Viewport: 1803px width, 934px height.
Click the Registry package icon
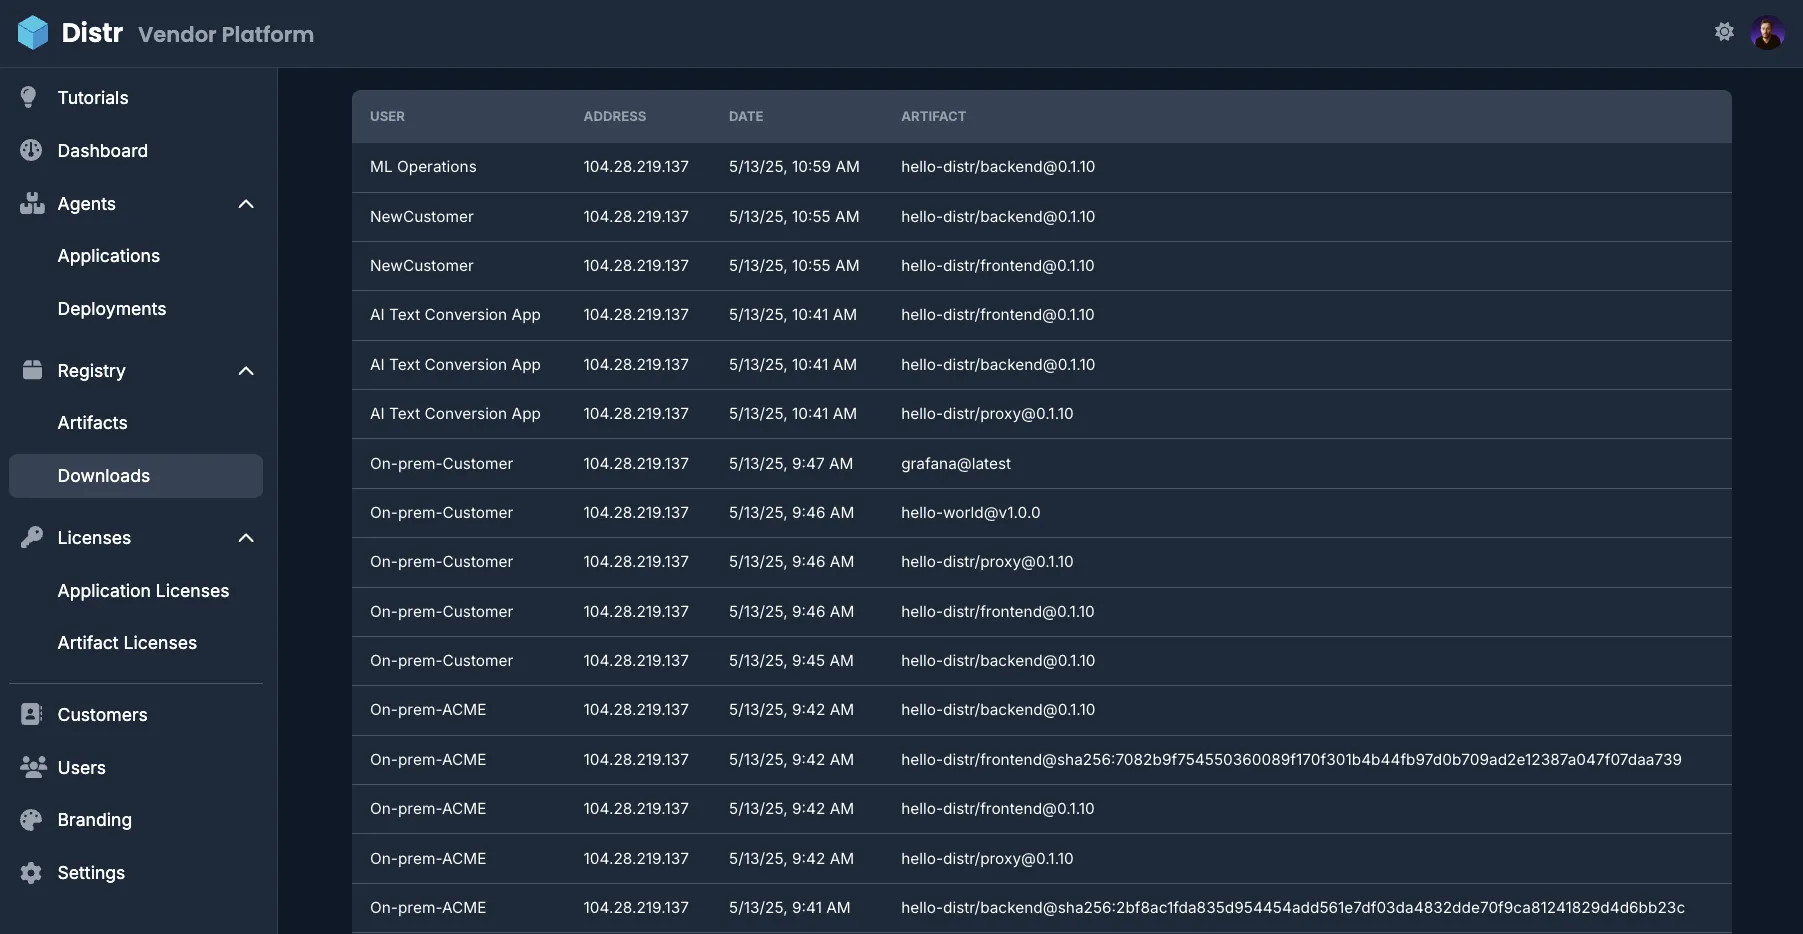click(31, 370)
